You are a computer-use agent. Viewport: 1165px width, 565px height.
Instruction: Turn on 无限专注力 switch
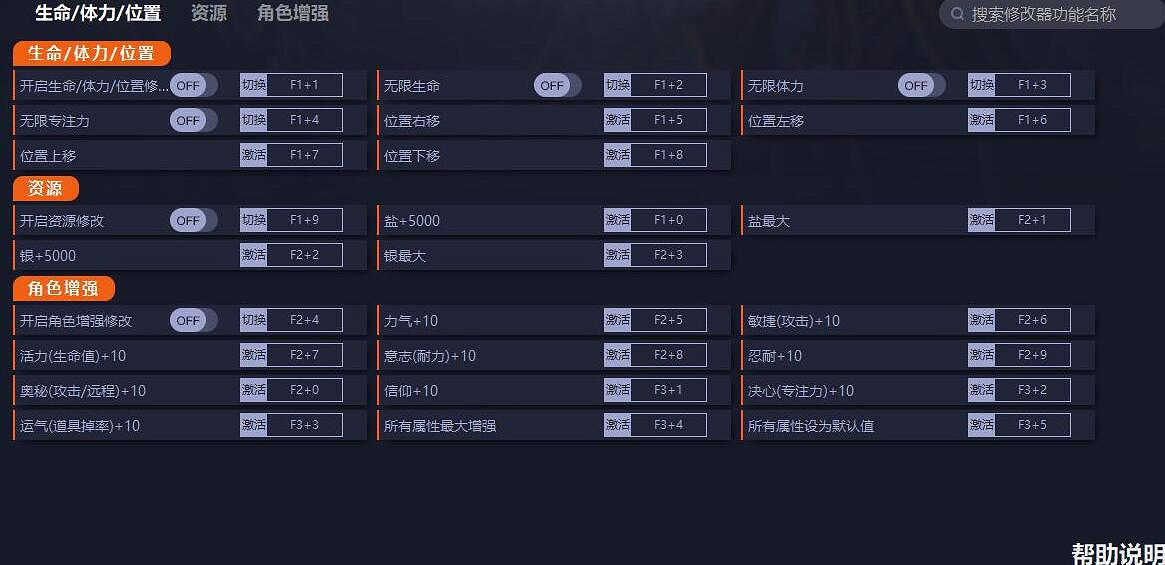click(193, 120)
